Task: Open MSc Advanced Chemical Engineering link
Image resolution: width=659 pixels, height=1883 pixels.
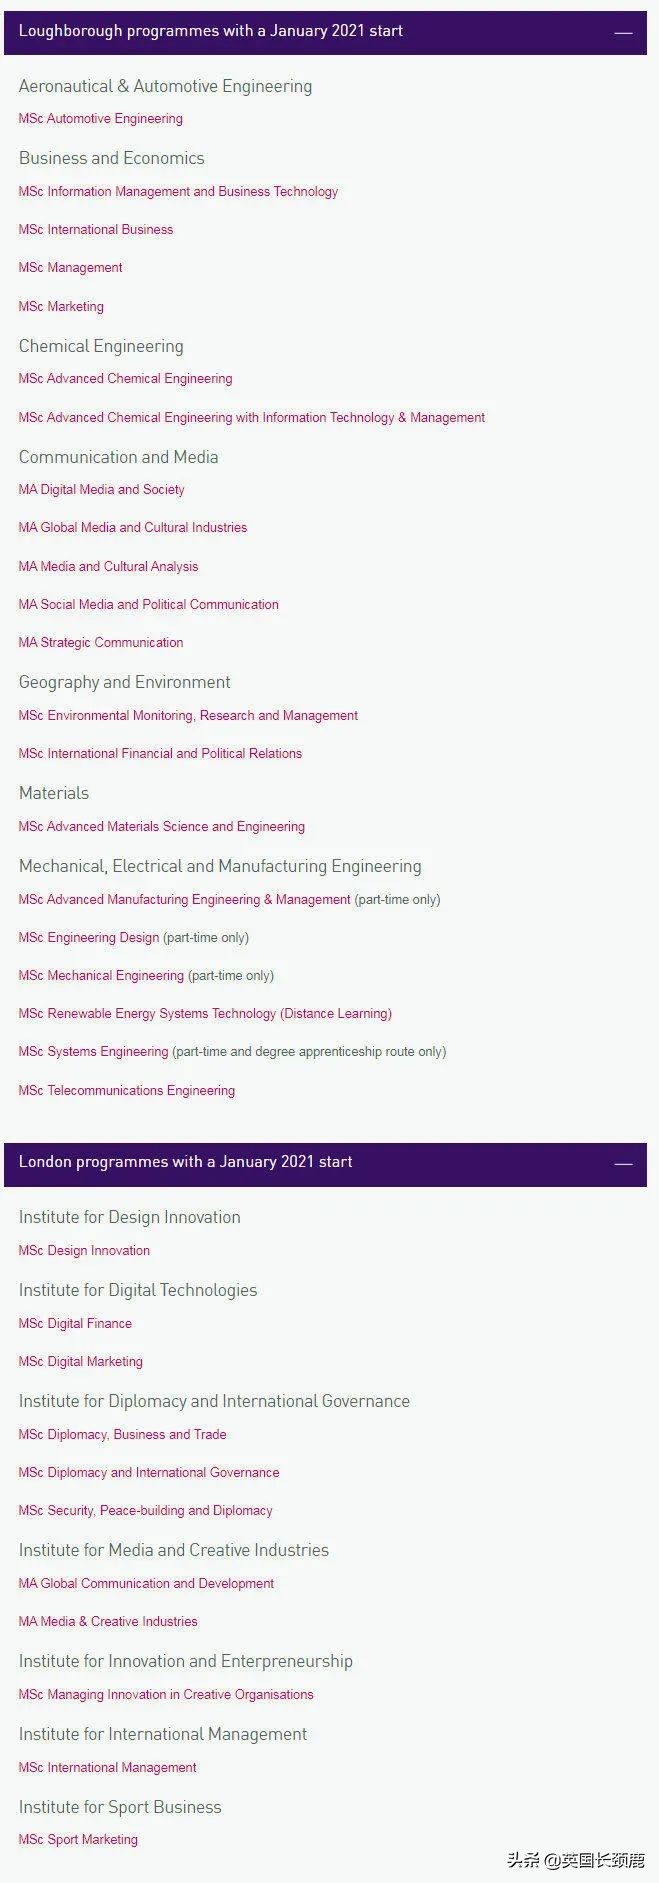Action: click(125, 379)
